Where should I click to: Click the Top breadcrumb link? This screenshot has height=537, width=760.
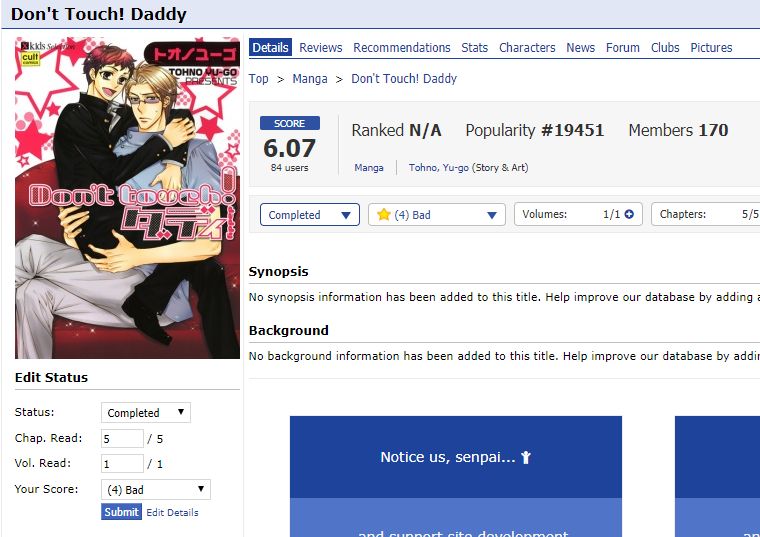[258, 79]
